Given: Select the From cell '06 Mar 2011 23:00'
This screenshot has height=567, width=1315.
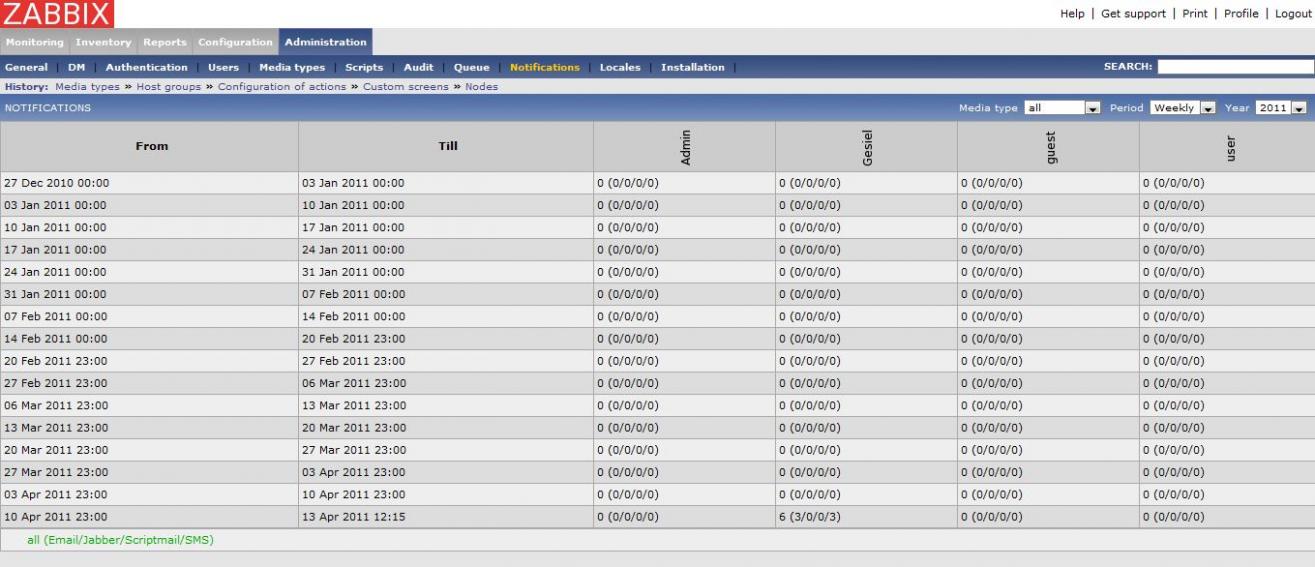Looking at the screenshot, I should [x=149, y=405].
